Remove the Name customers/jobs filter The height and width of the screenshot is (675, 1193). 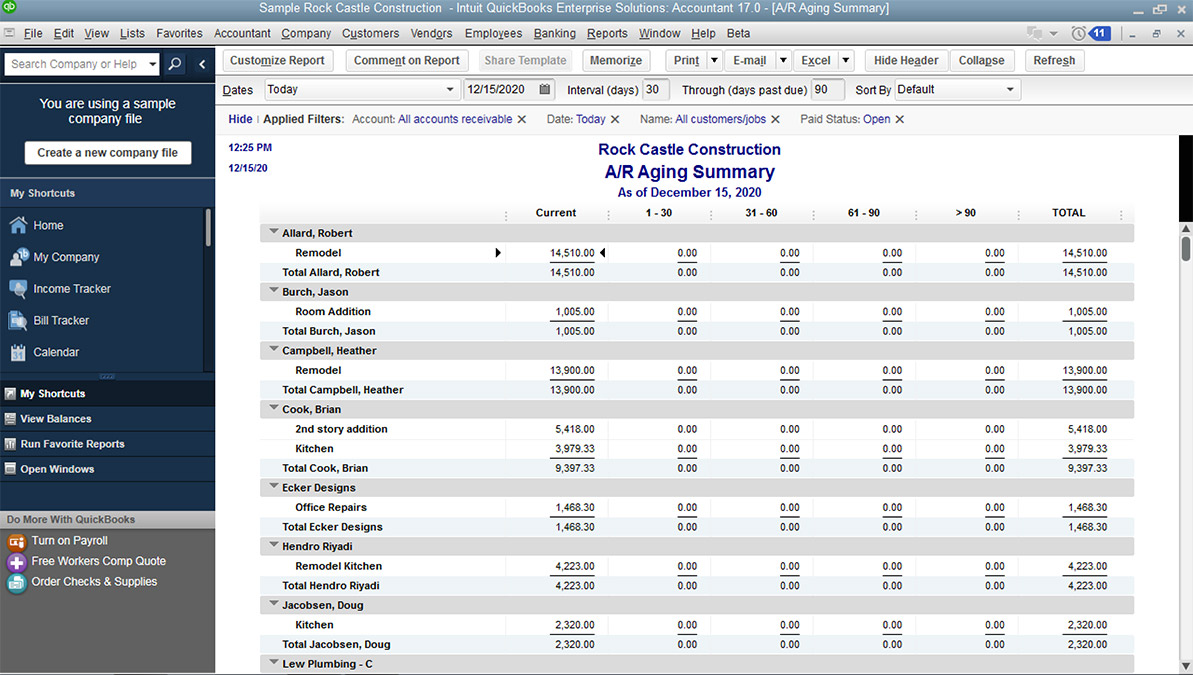[775, 119]
